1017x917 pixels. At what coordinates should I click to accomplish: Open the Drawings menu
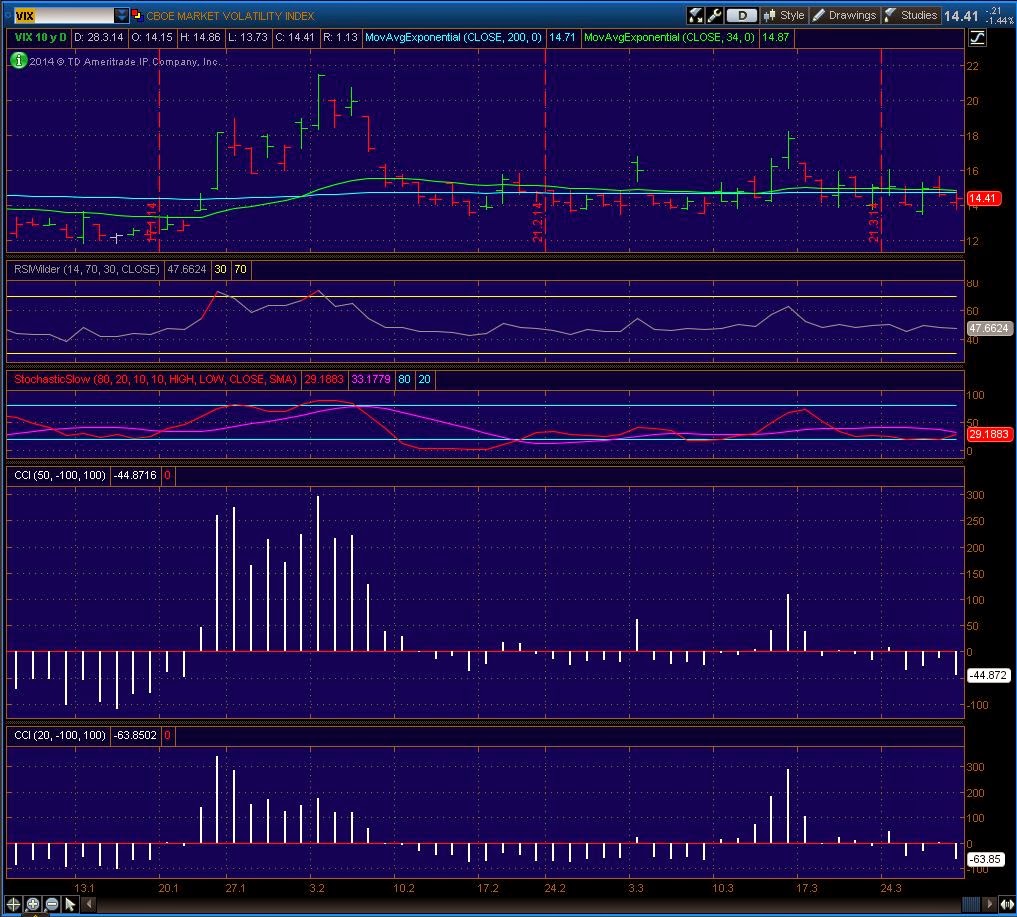[844, 15]
